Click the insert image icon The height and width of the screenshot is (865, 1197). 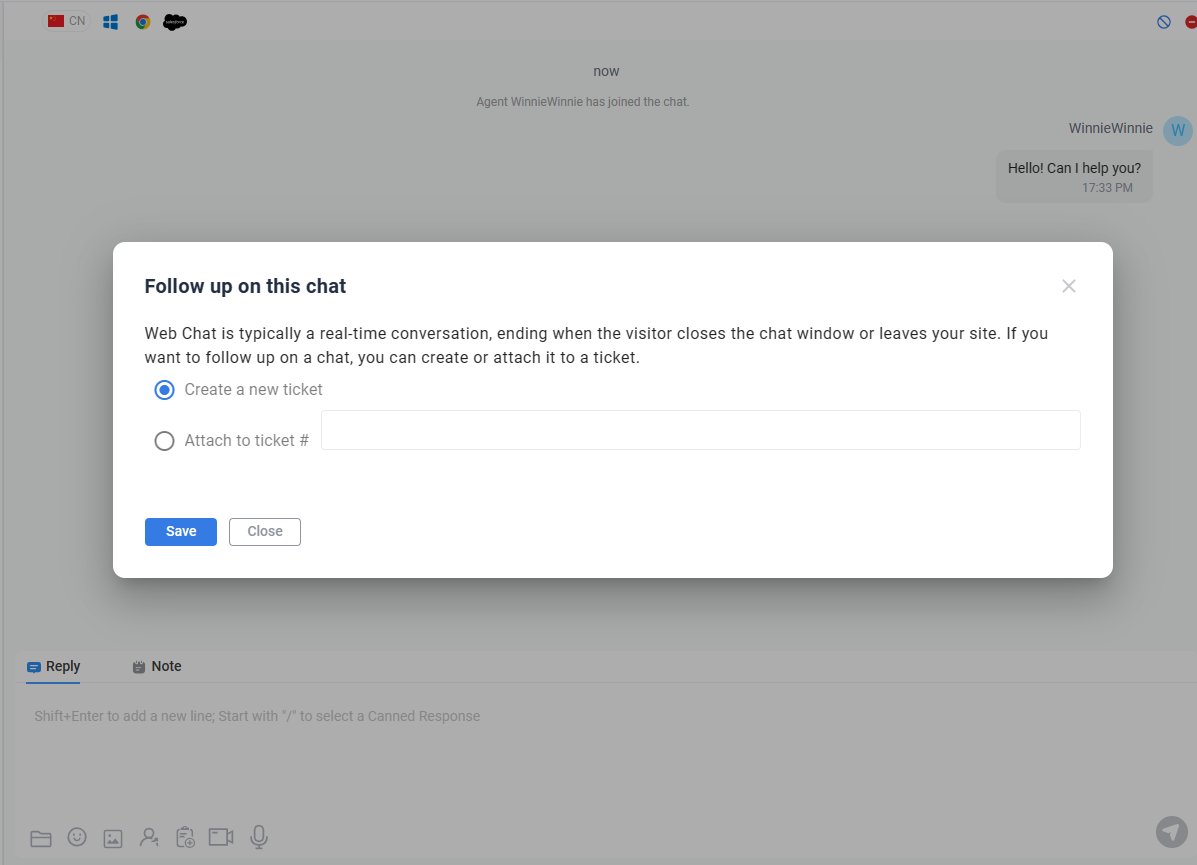point(113,838)
